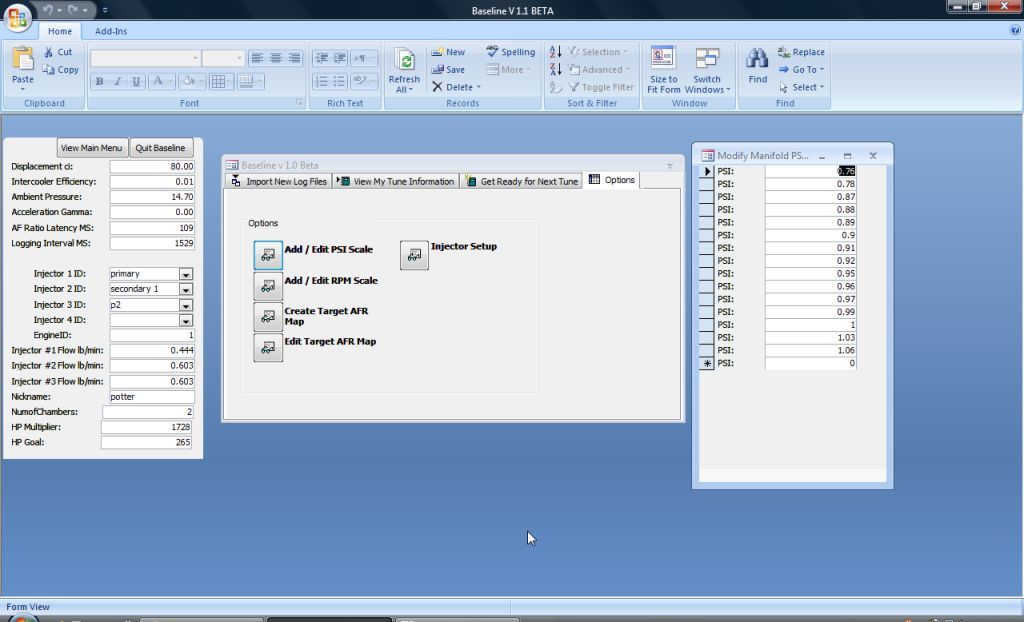Viewport: 1024px width, 622px height.
Task: Click the Paste clipboard icon
Action: [22, 60]
